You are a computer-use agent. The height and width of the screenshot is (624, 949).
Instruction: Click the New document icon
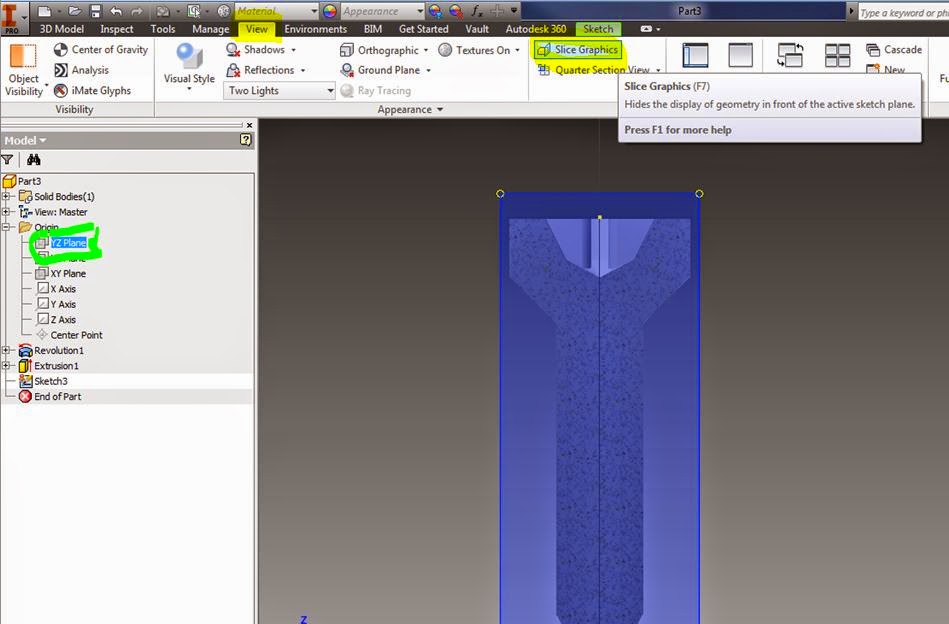coord(44,11)
